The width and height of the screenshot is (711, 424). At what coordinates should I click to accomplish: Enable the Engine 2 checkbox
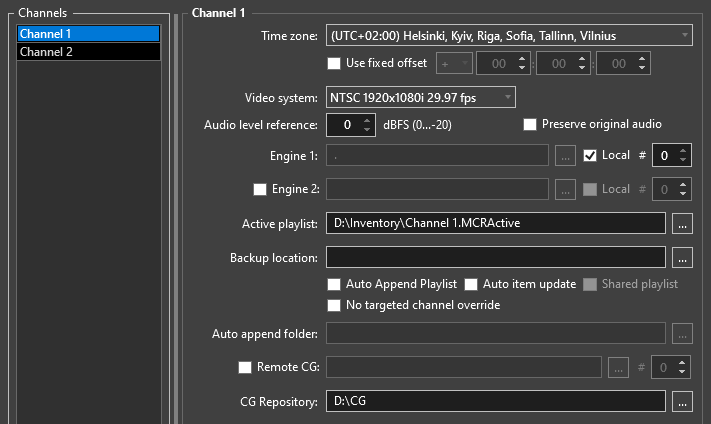click(260, 189)
